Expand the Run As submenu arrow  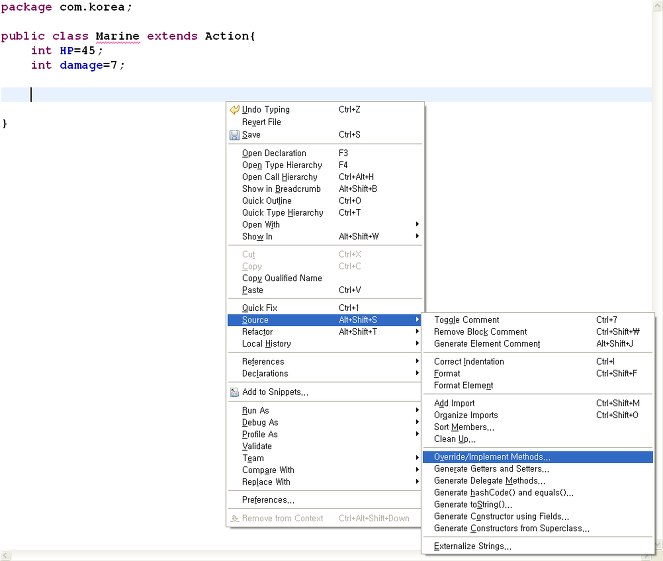click(x=417, y=410)
